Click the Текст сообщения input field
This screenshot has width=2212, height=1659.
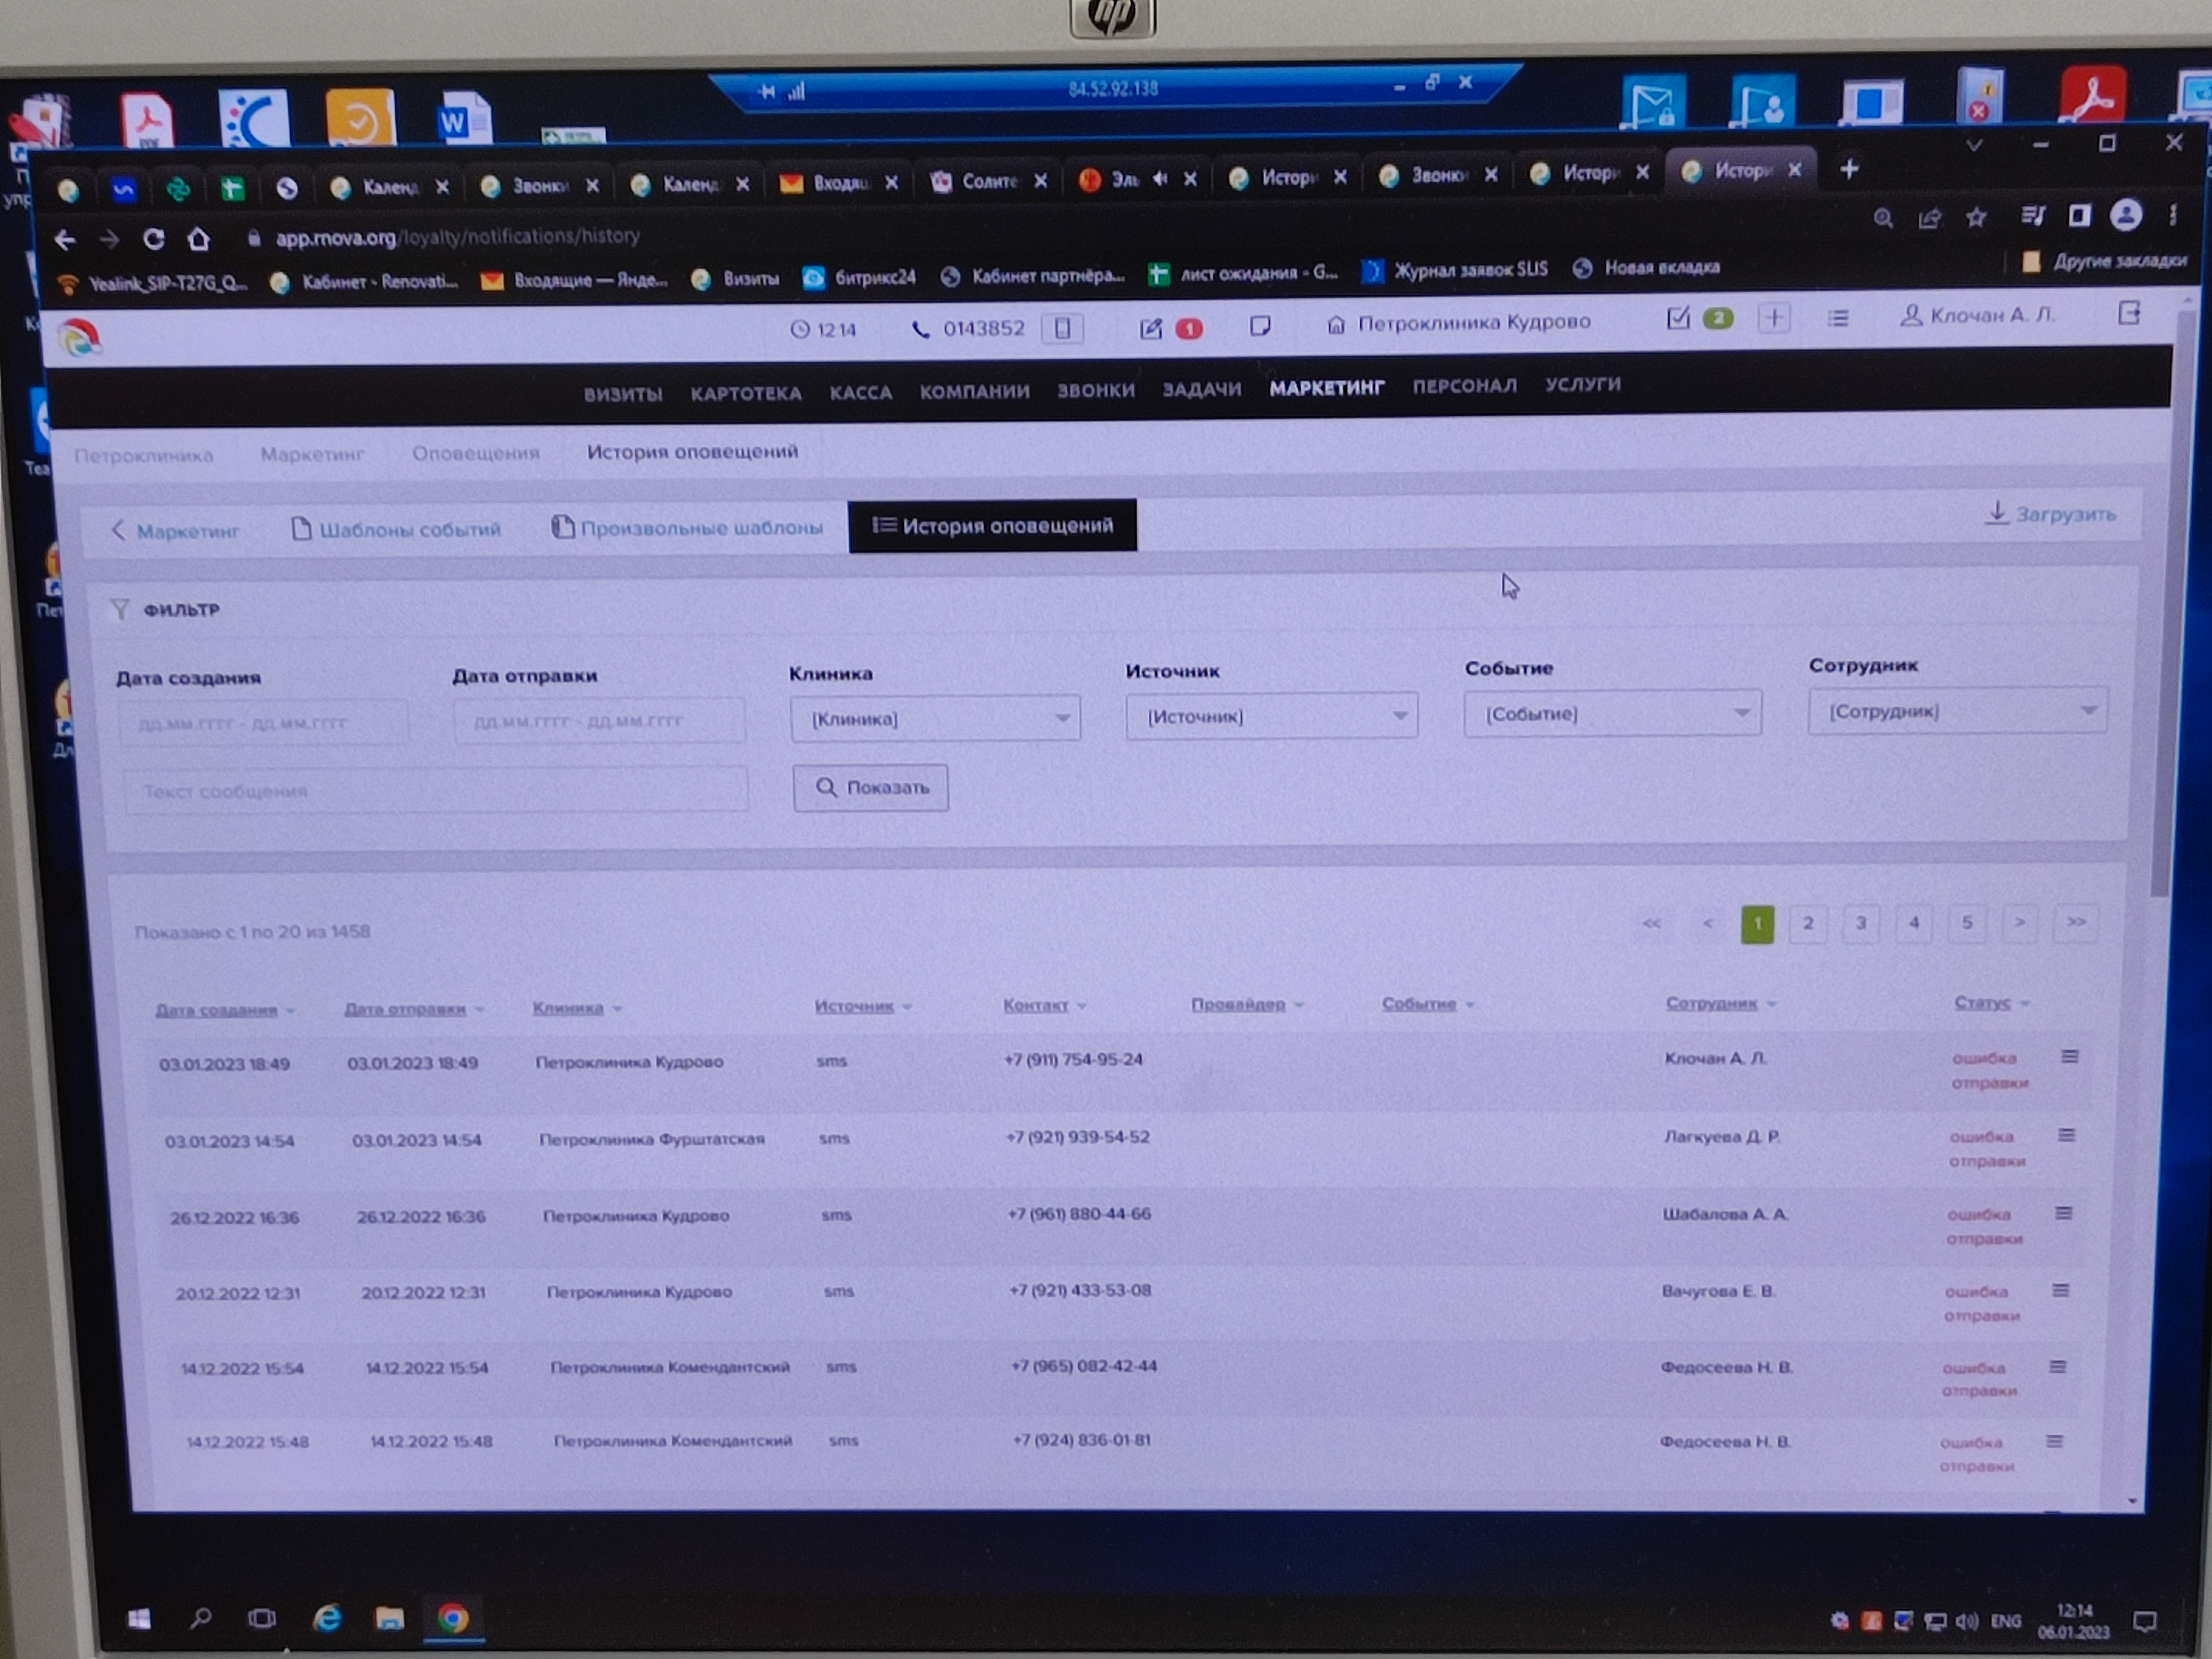[x=436, y=791]
